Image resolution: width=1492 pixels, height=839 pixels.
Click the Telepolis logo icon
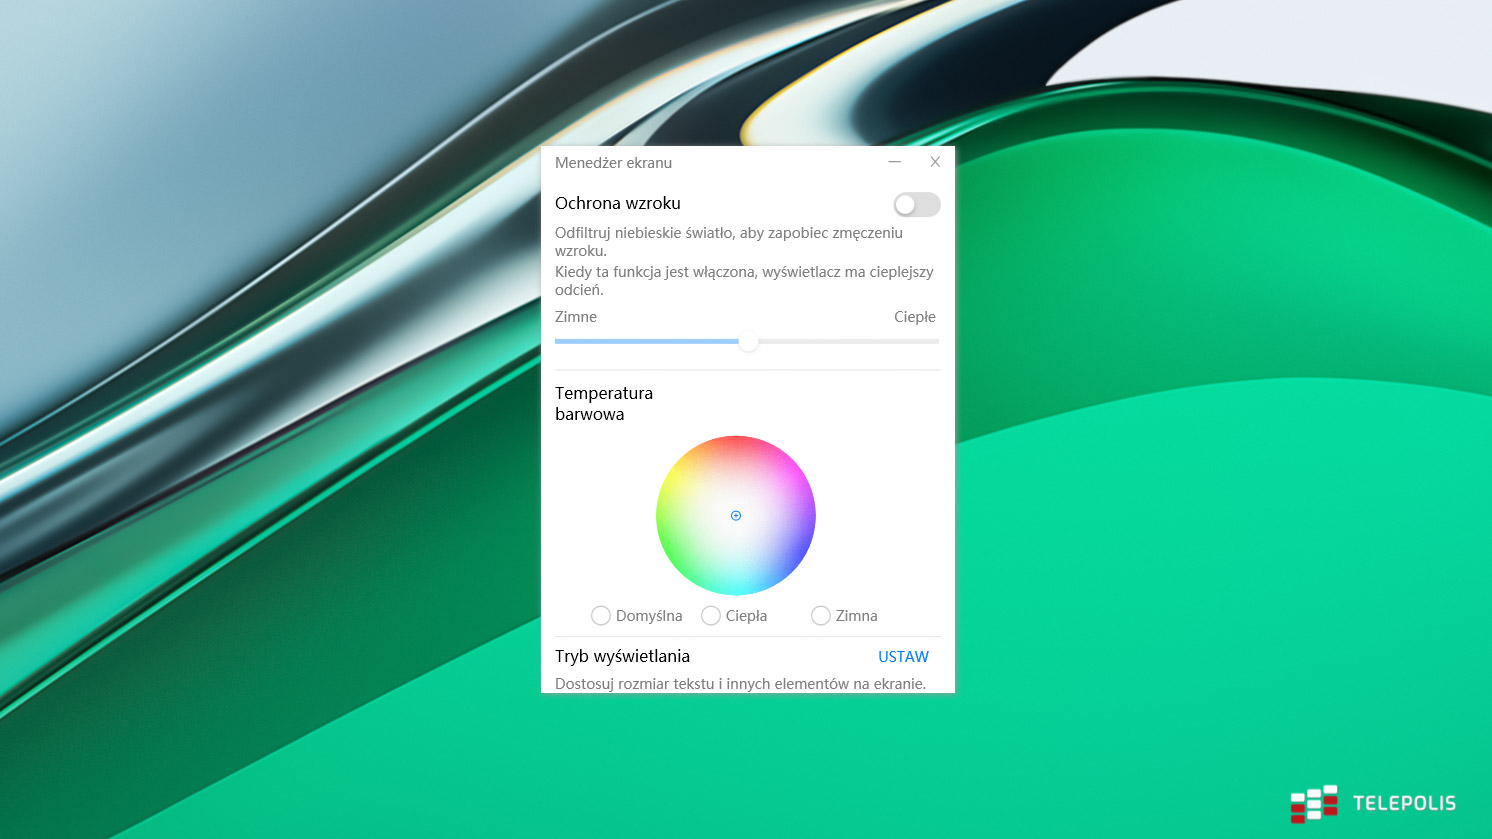[x=1313, y=803]
